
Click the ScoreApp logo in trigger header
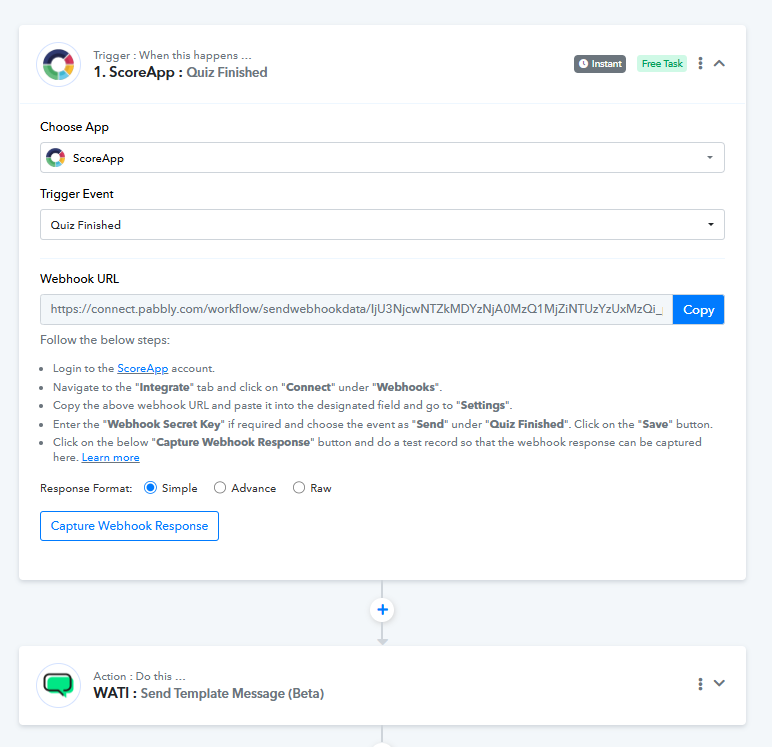click(x=58, y=64)
